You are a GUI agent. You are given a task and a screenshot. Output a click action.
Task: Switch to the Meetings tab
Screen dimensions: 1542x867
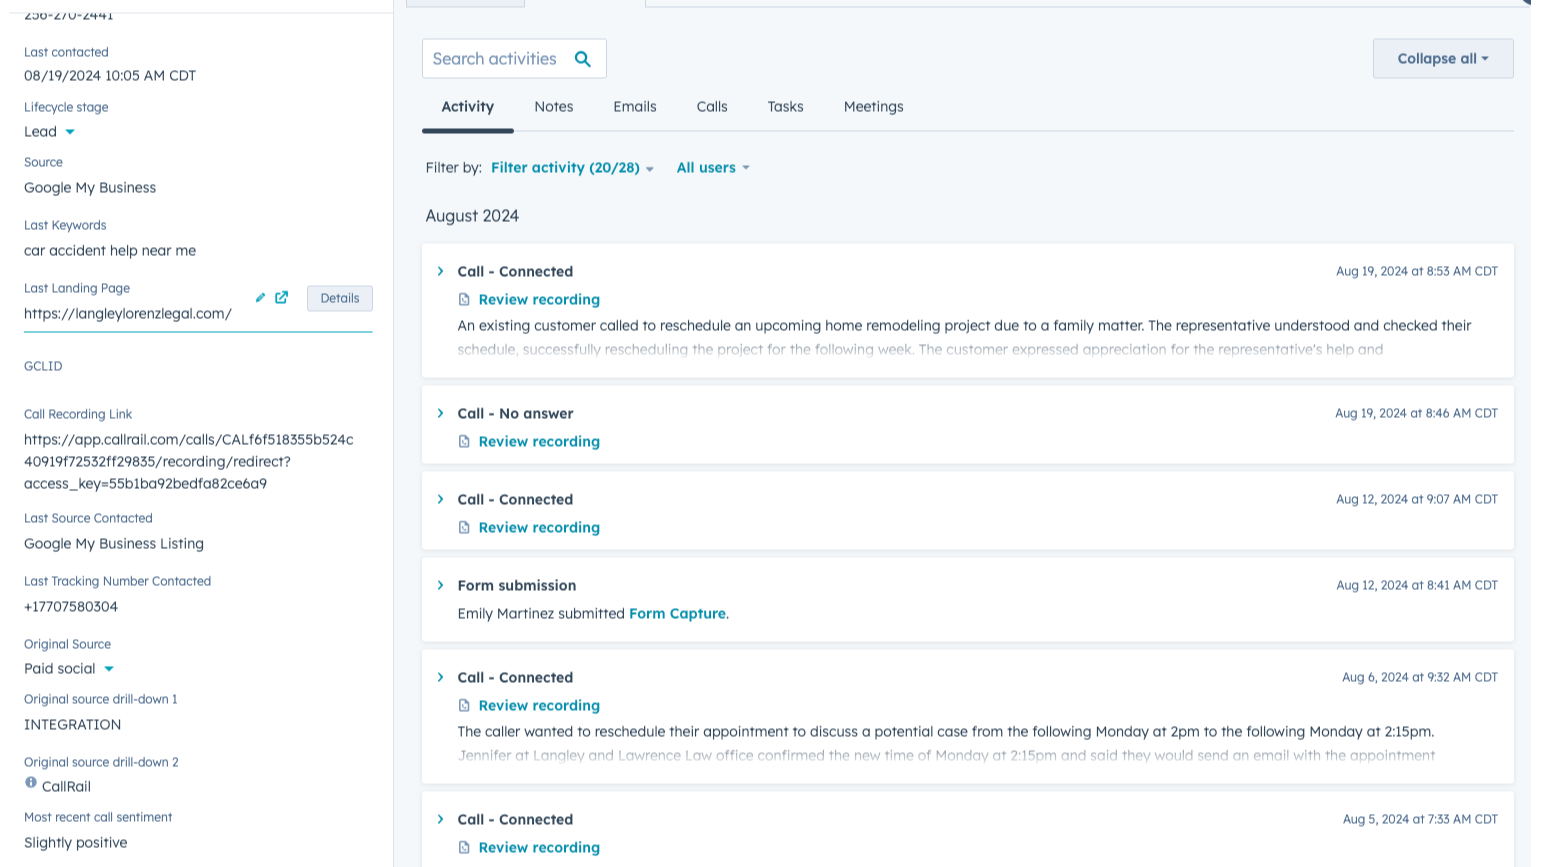(873, 107)
